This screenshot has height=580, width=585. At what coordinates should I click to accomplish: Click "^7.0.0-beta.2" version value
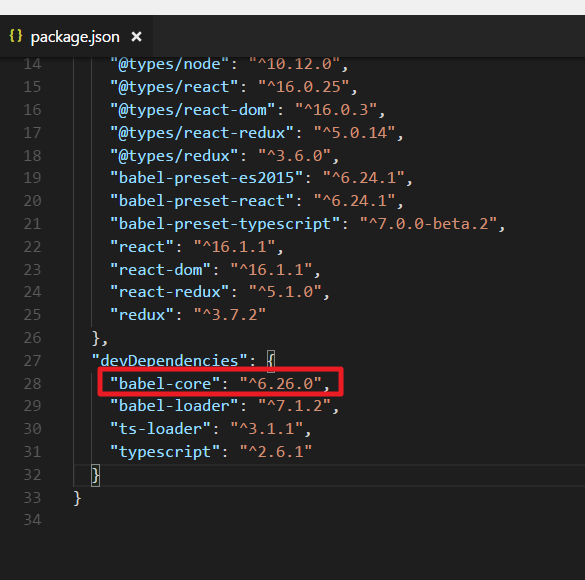coord(428,224)
